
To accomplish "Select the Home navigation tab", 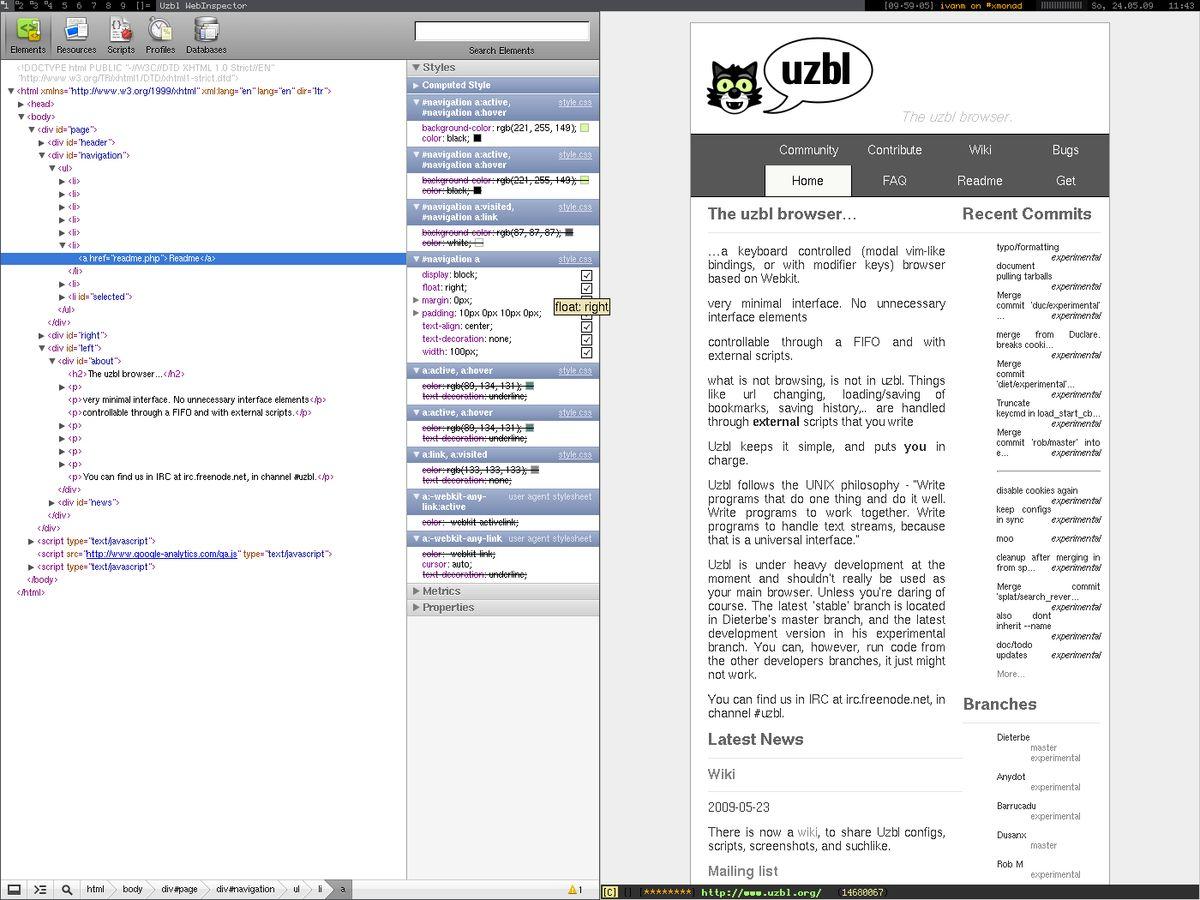I will coord(808,181).
